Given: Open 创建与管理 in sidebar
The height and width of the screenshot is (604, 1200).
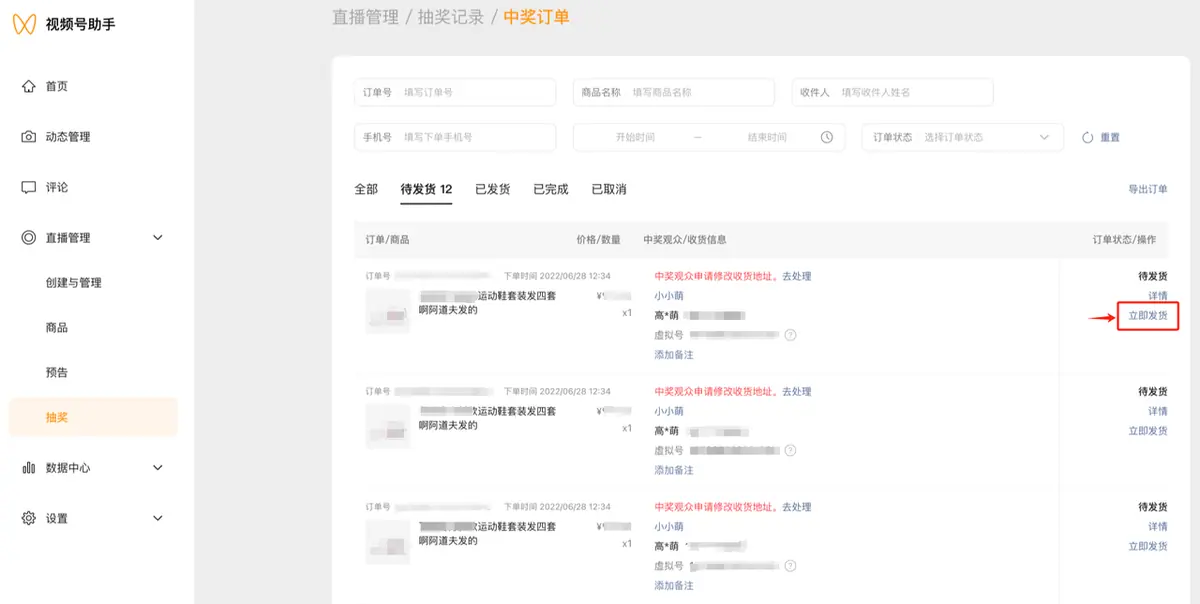Looking at the screenshot, I should [x=74, y=283].
